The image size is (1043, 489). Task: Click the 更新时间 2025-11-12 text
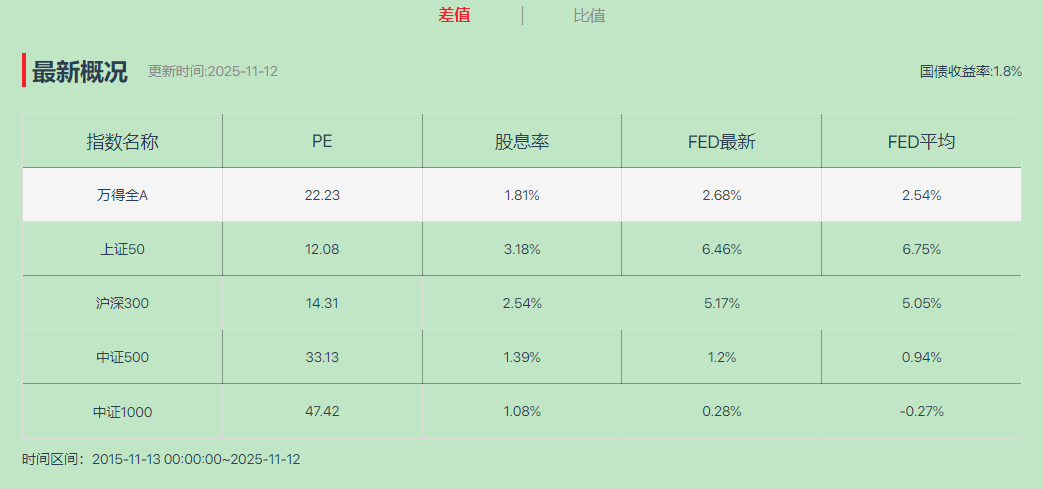212,71
